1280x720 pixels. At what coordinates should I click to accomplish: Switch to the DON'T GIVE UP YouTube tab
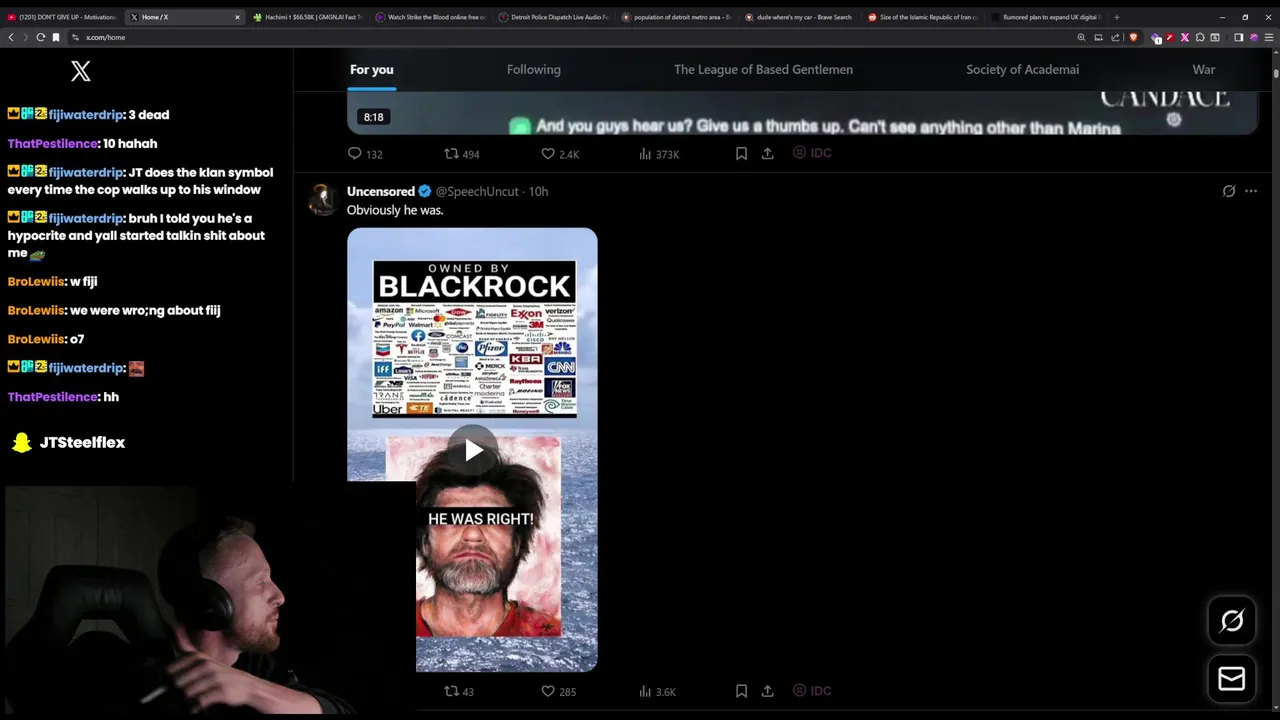tap(62, 17)
